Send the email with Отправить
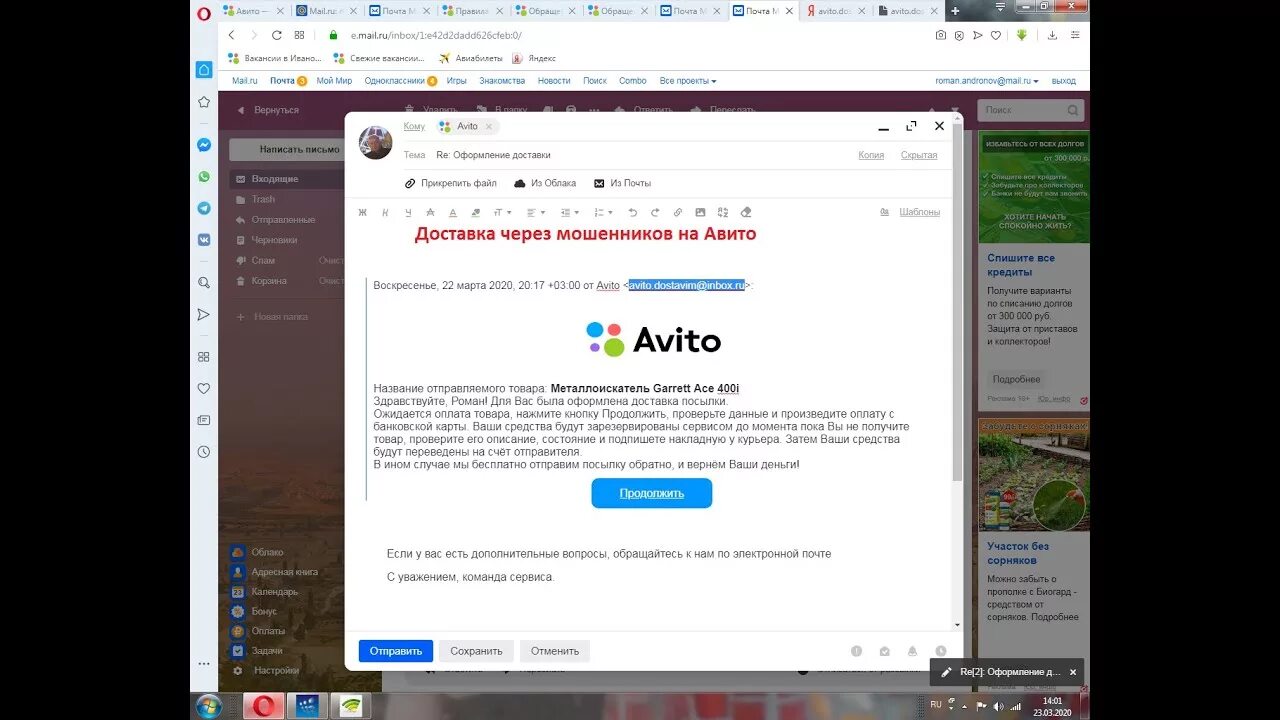 click(396, 651)
